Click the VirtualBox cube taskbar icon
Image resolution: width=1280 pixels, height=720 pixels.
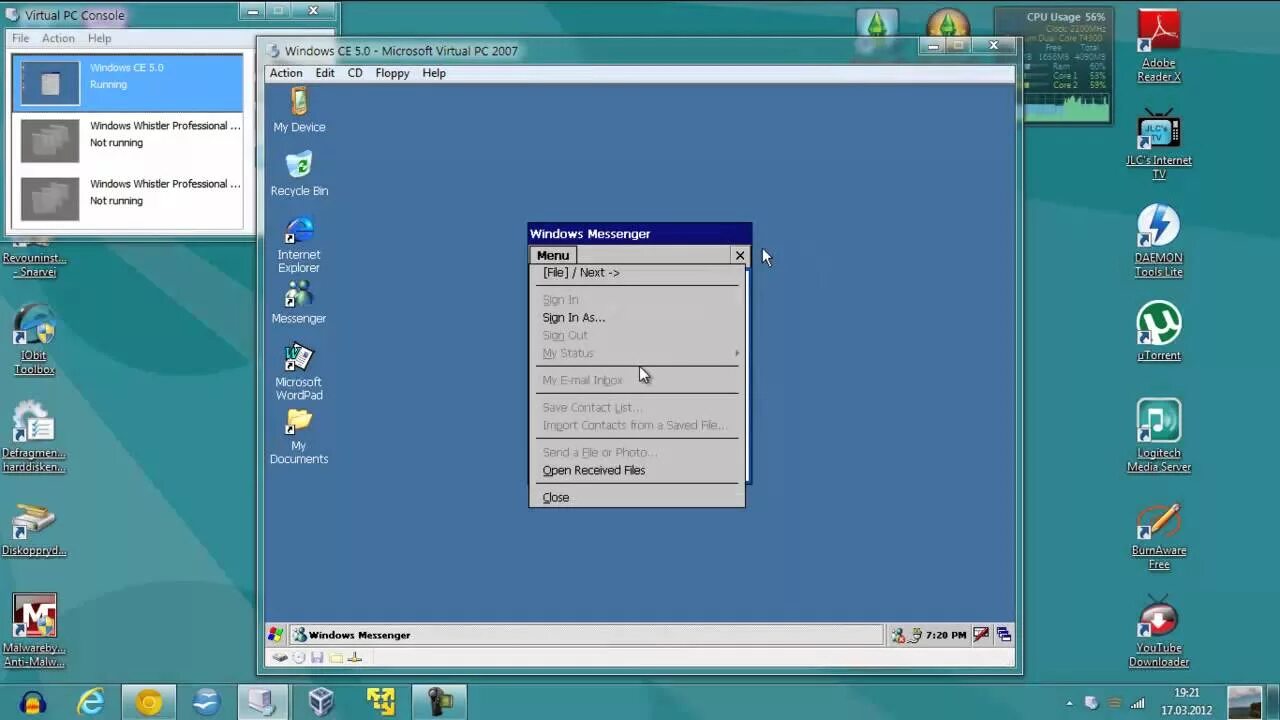click(321, 702)
